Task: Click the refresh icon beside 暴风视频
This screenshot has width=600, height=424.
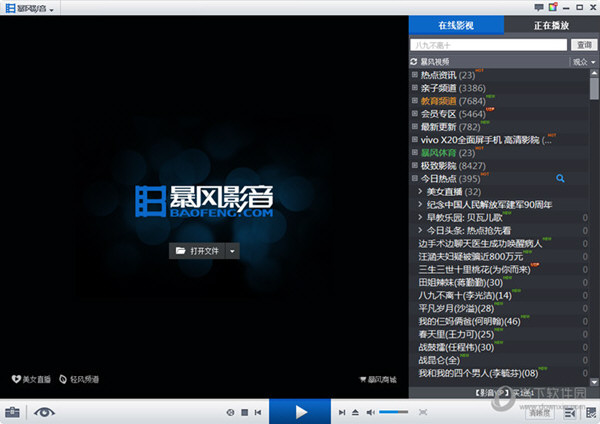Action: [413, 62]
